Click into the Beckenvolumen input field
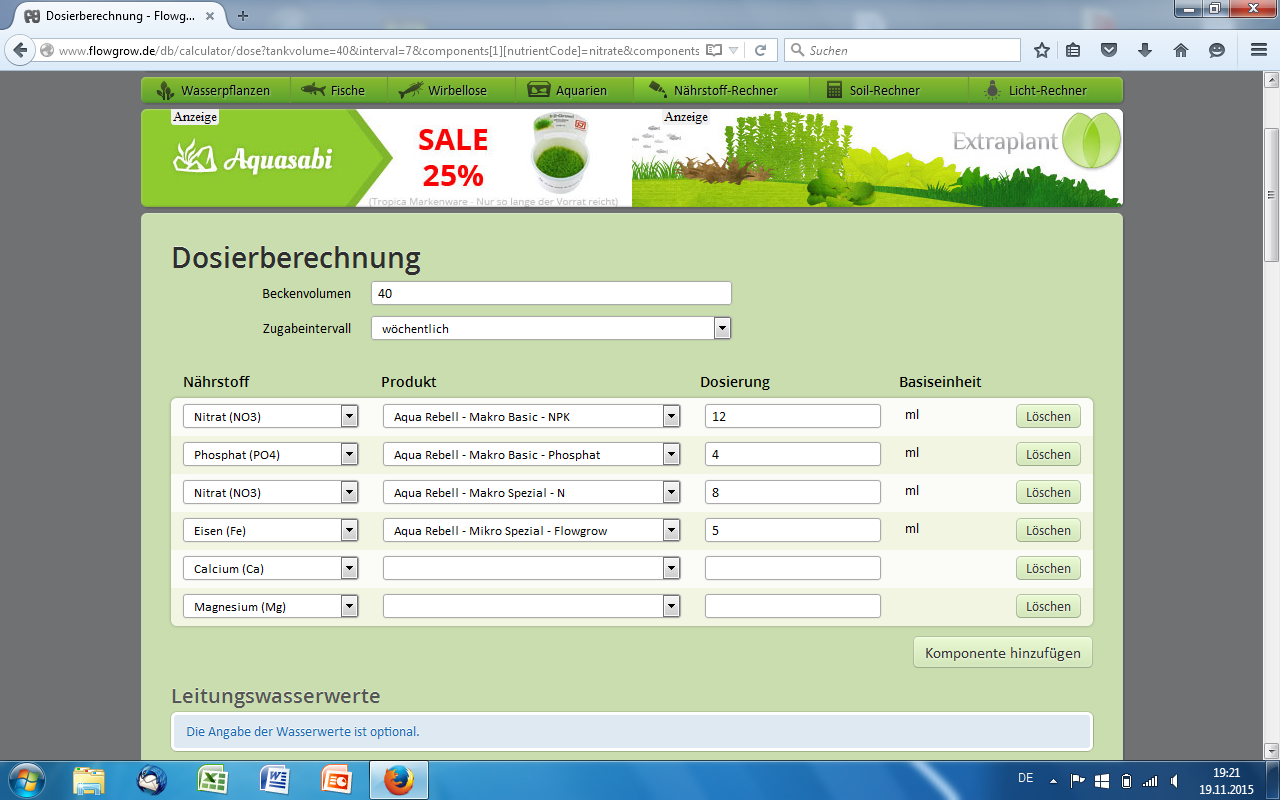The height and width of the screenshot is (800, 1280). pos(551,293)
